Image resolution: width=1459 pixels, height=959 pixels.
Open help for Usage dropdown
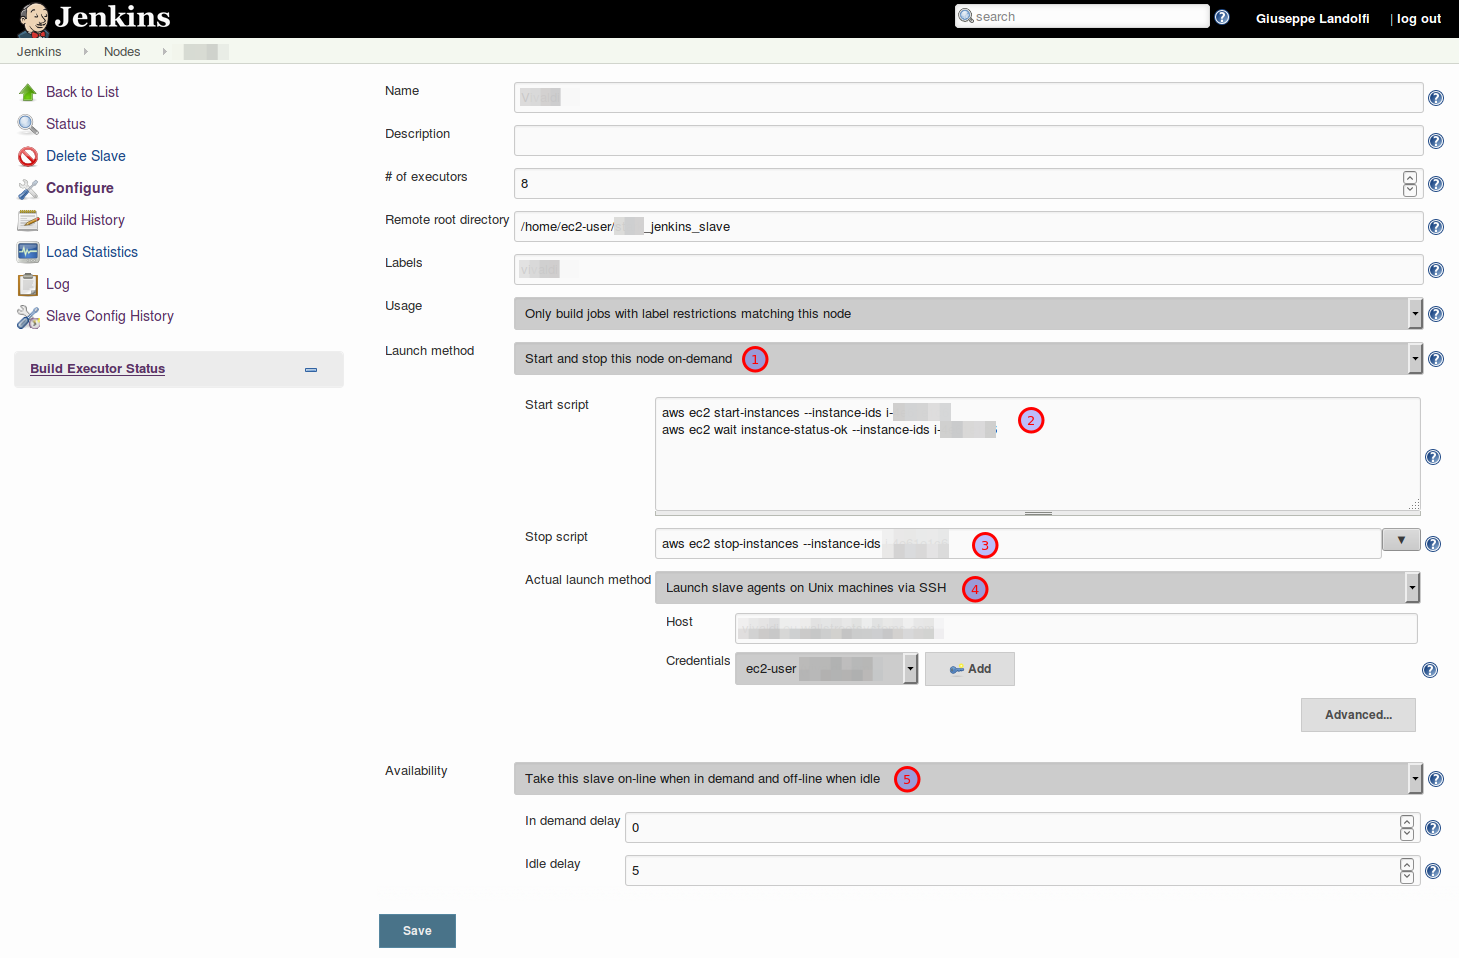[1436, 314]
